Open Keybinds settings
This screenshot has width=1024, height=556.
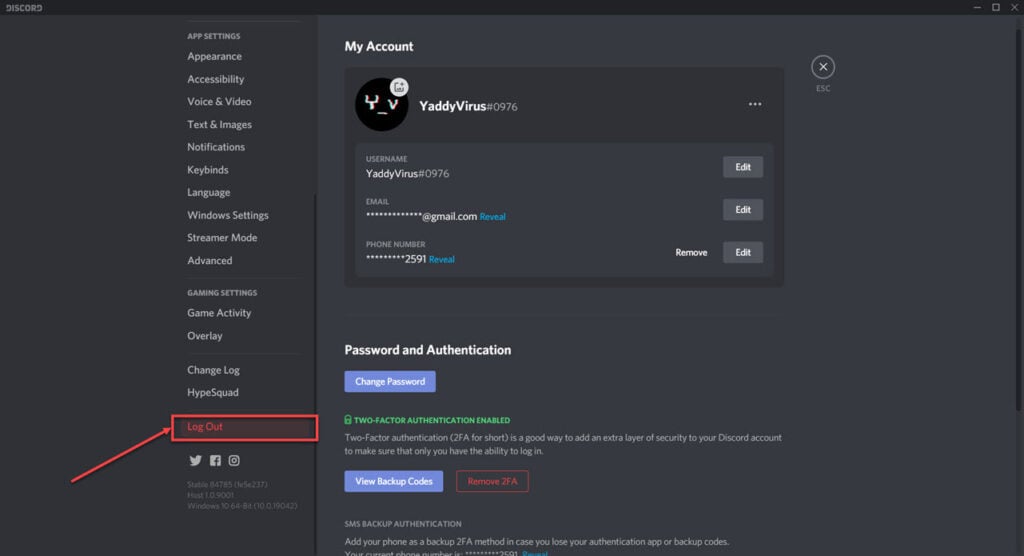tap(208, 170)
